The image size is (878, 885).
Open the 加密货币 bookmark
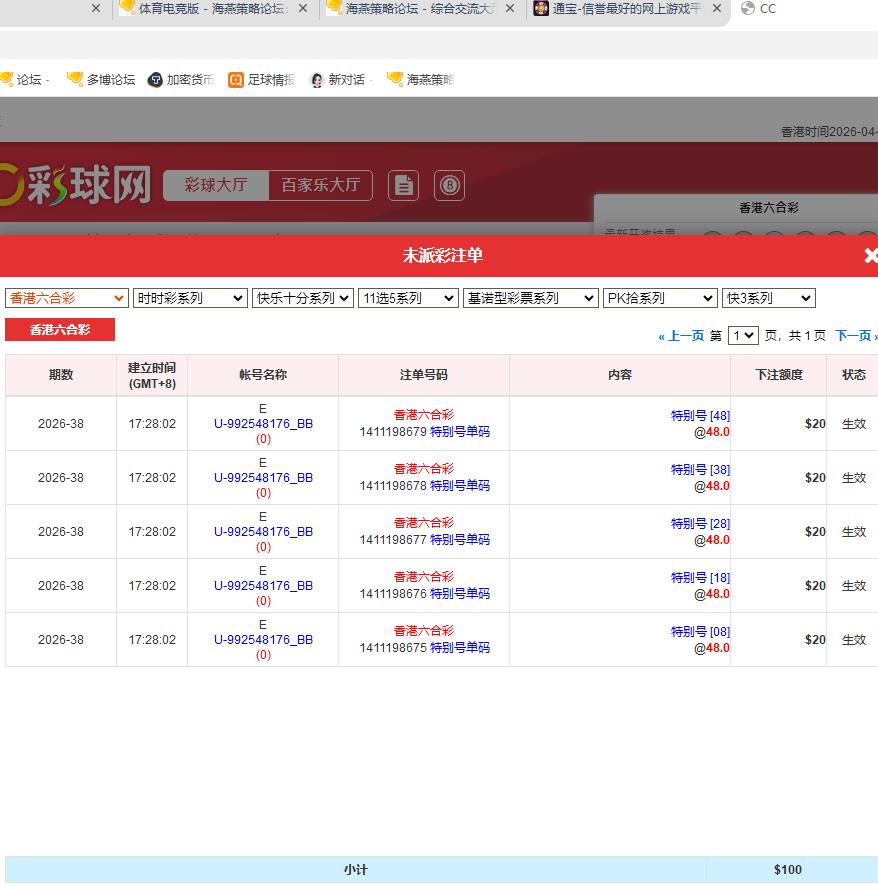[181, 80]
